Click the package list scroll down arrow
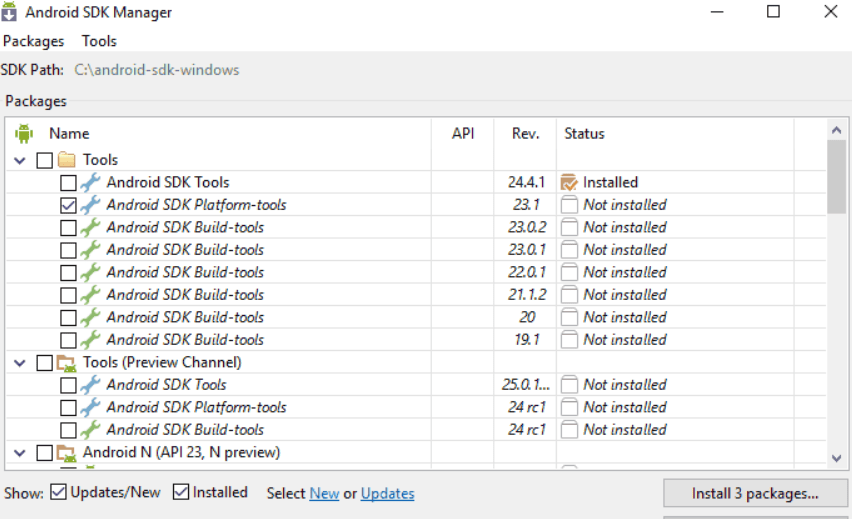This screenshot has width=852, height=519. pyautogui.click(x=837, y=457)
